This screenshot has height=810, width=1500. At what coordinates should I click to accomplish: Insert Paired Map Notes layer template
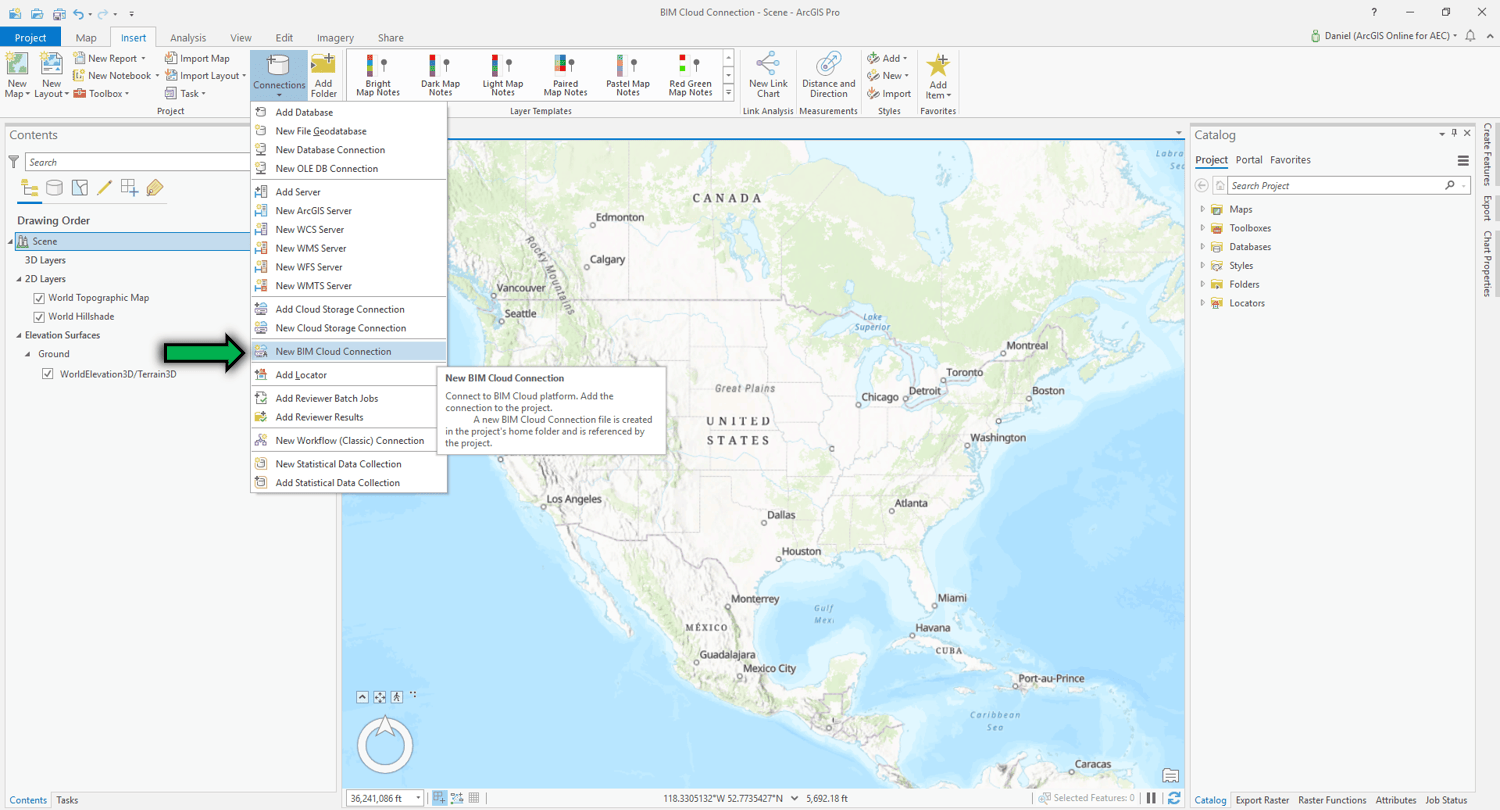[566, 75]
